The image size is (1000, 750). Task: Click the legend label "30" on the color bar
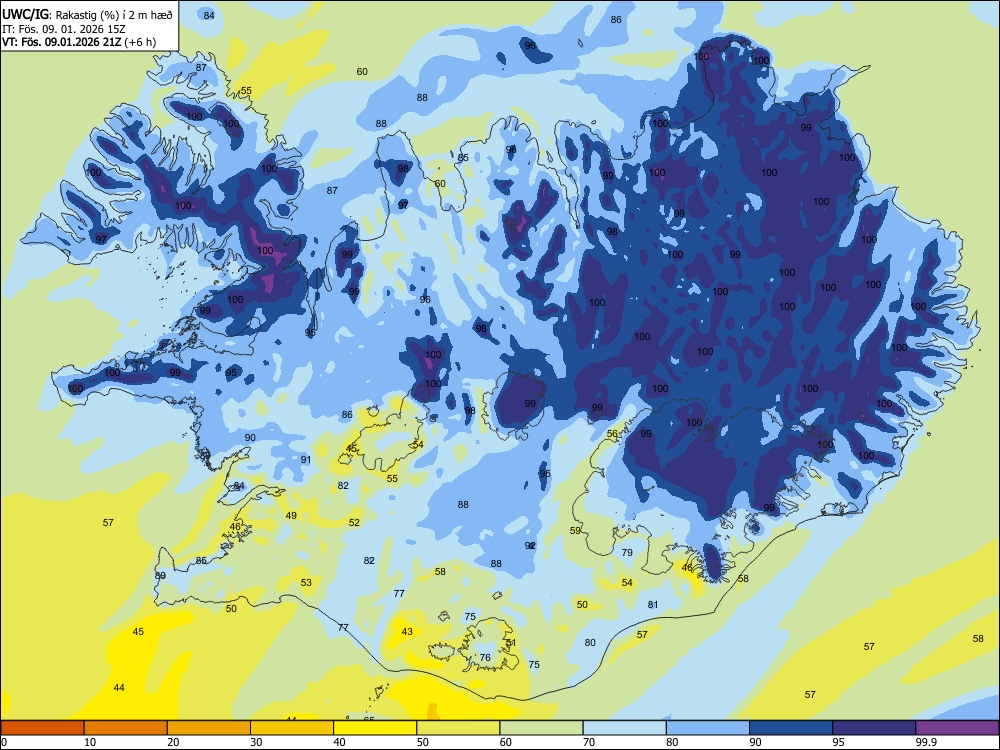pos(256,742)
